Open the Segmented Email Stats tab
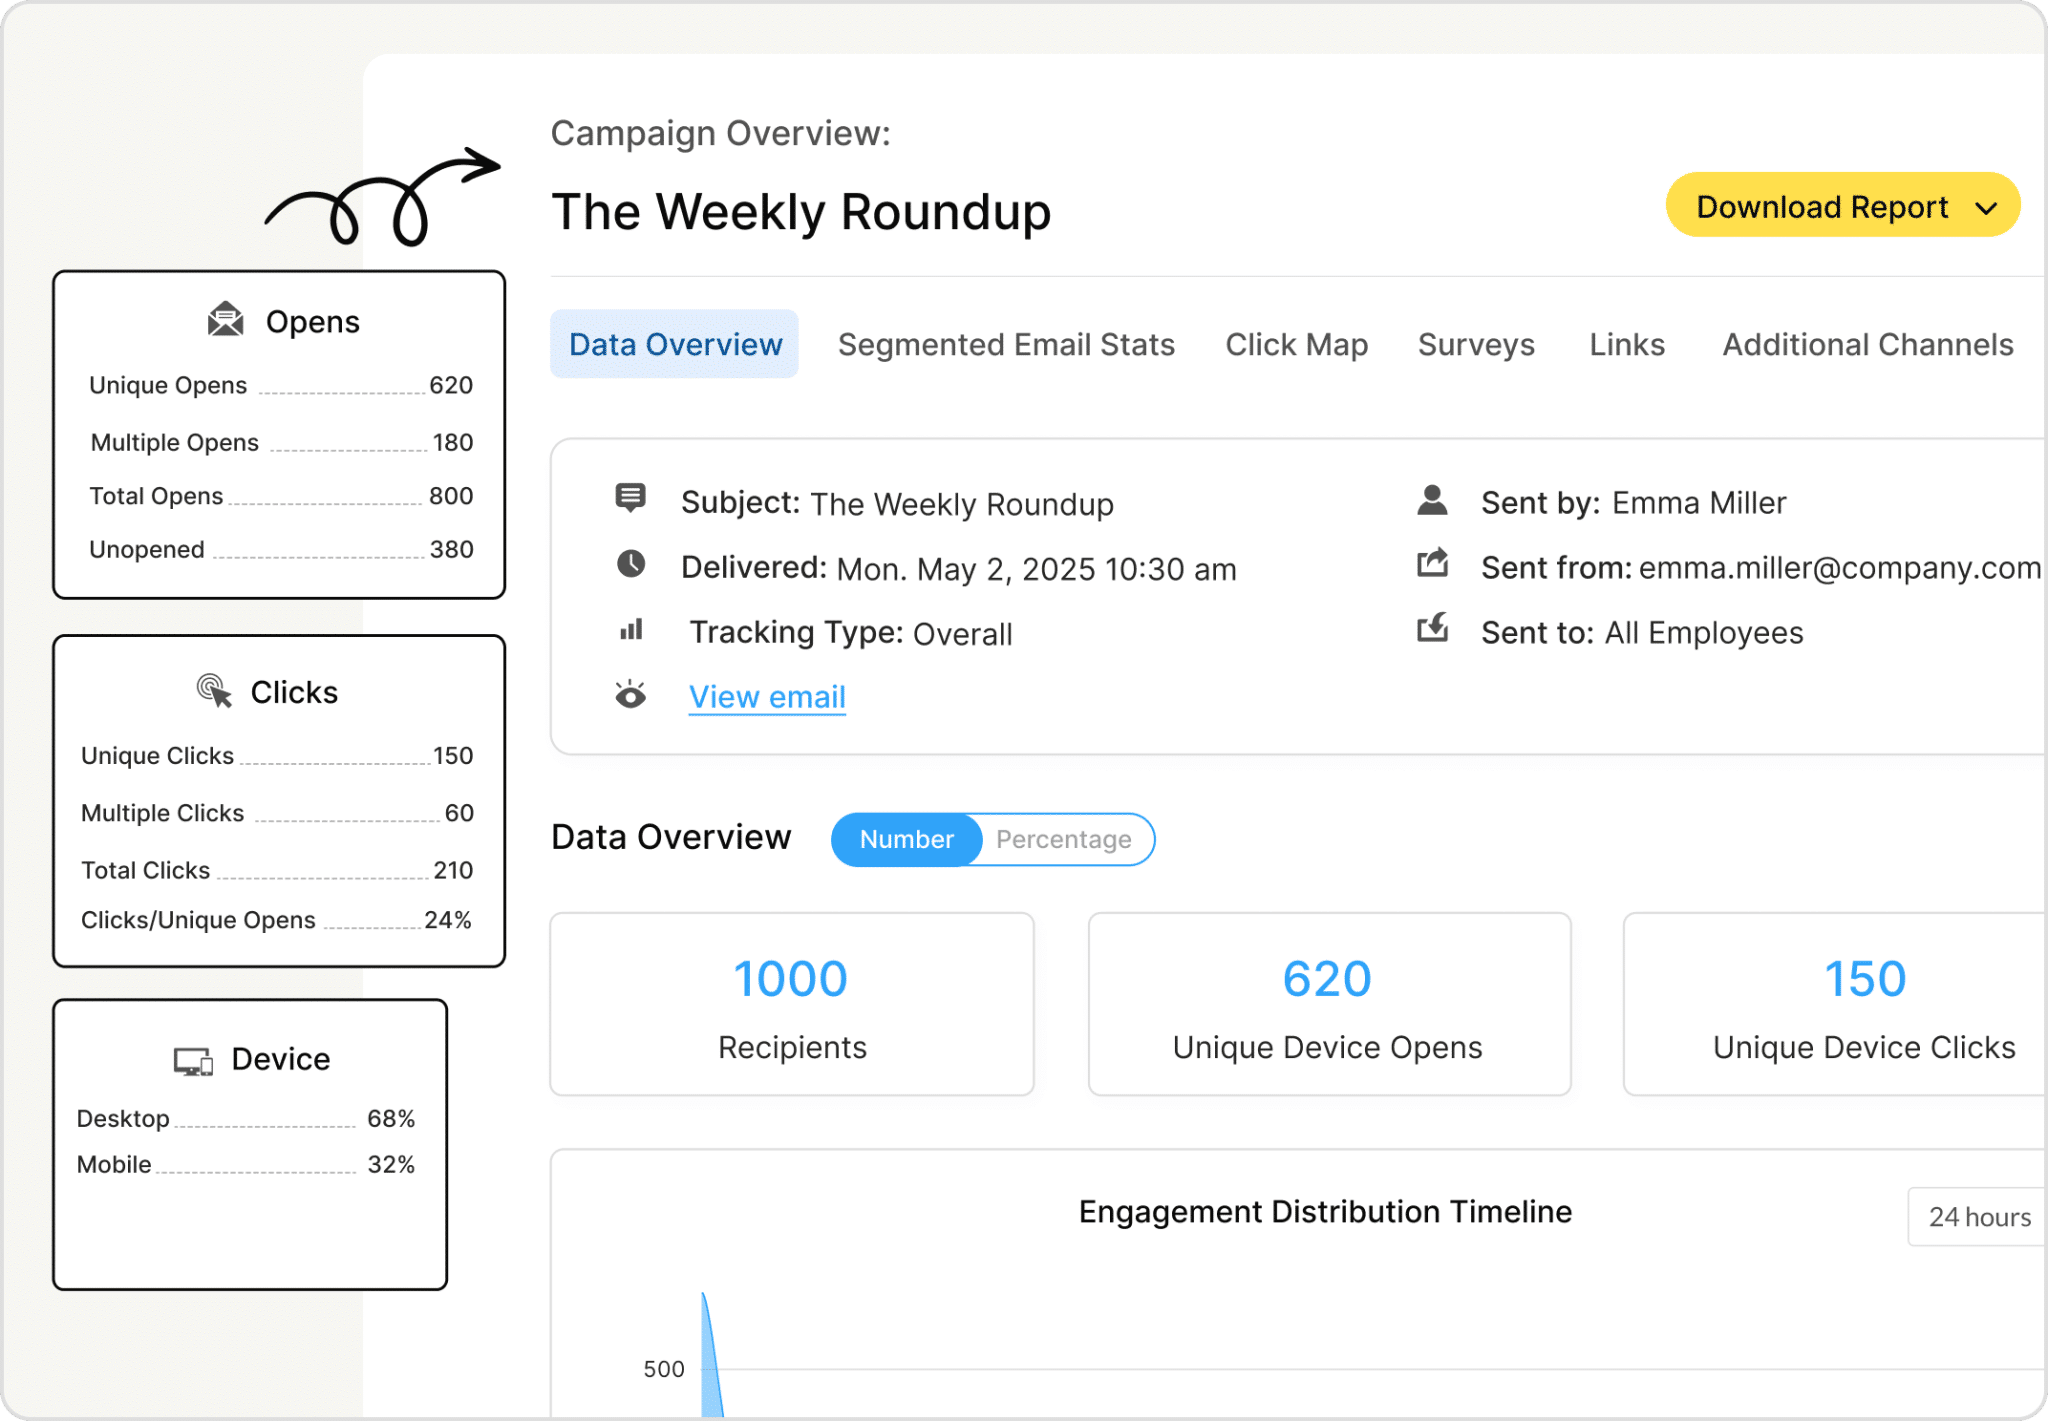 tap(1006, 345)
